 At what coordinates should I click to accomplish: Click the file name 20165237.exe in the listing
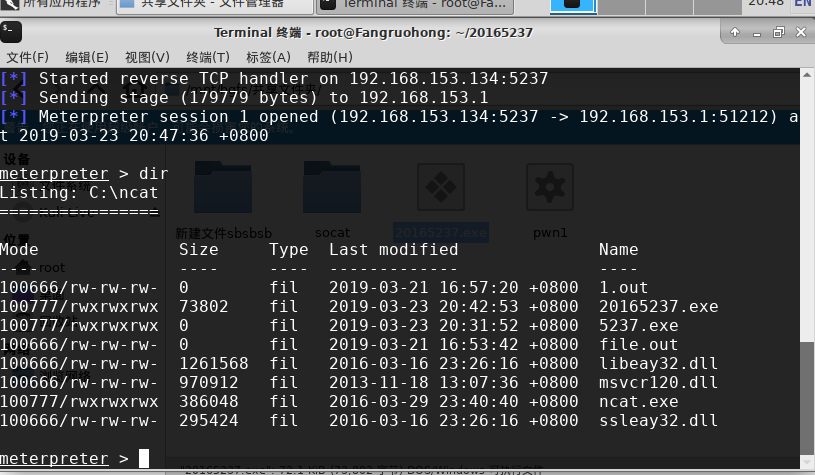(659, 306)
